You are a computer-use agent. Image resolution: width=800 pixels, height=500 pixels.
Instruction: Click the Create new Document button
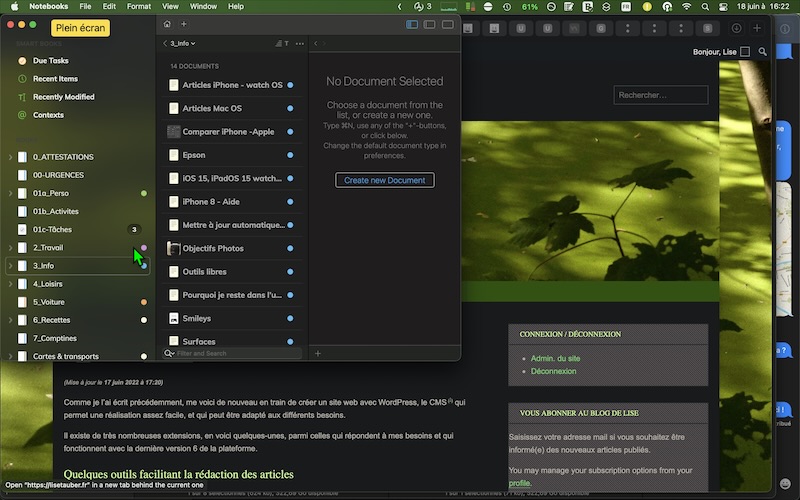(385, 180)
